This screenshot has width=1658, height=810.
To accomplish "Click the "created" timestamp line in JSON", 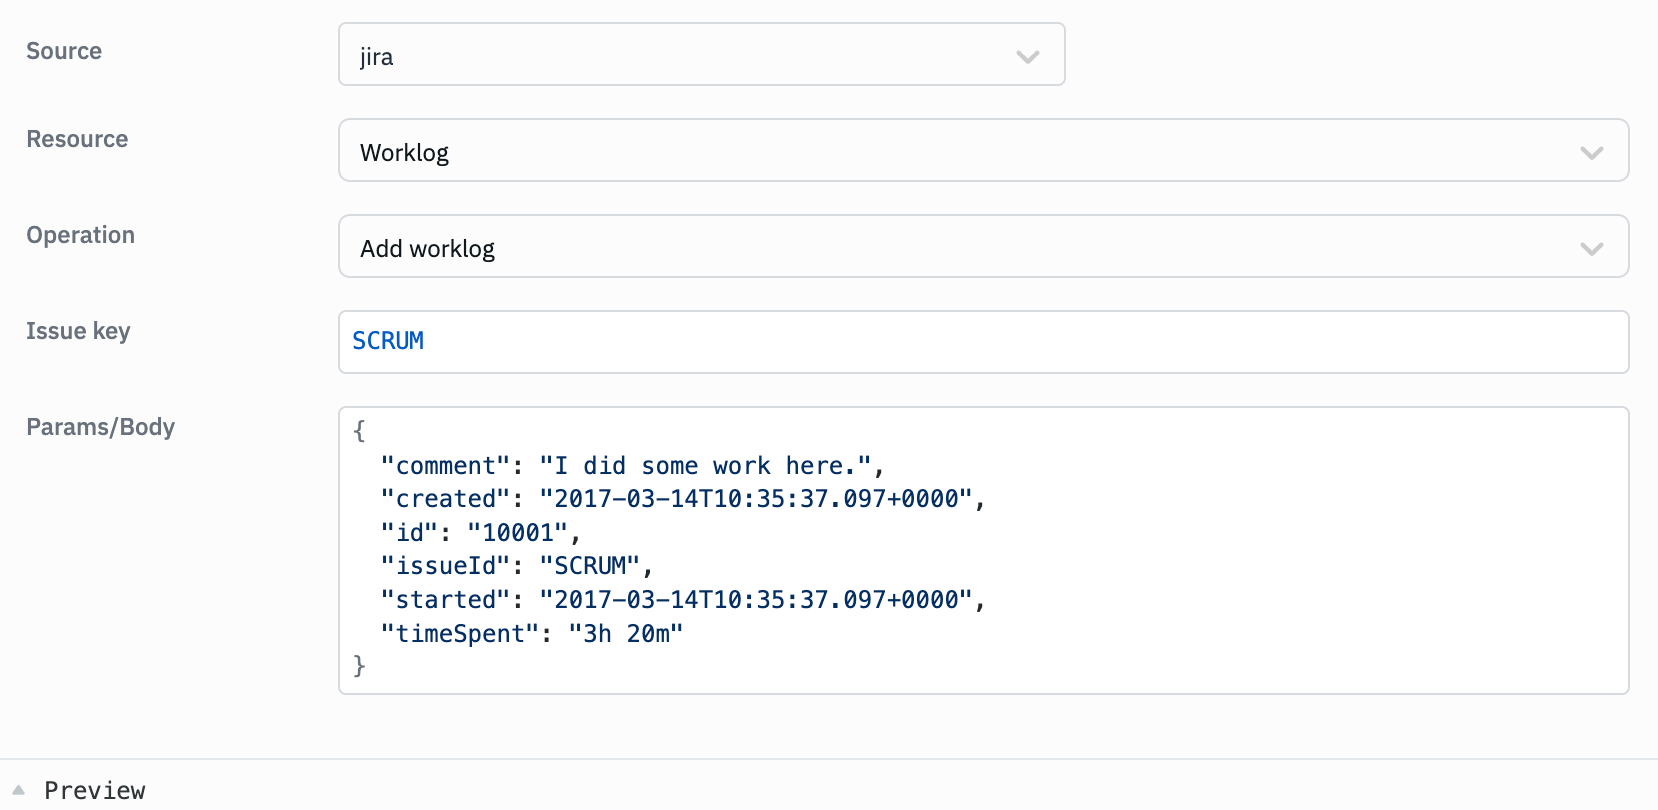I will pos(683,499).
